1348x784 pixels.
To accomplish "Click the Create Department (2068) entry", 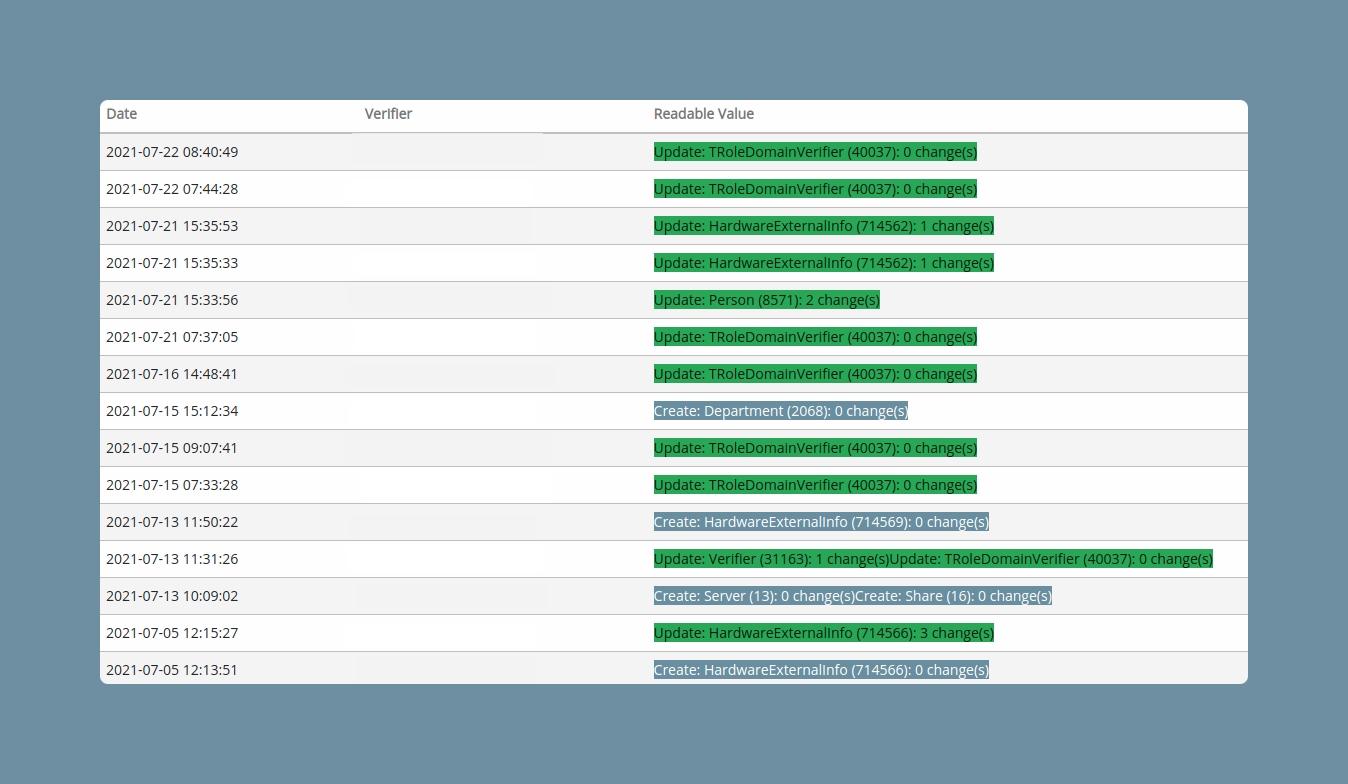I will pyautogui.click(x=781, y=411).
